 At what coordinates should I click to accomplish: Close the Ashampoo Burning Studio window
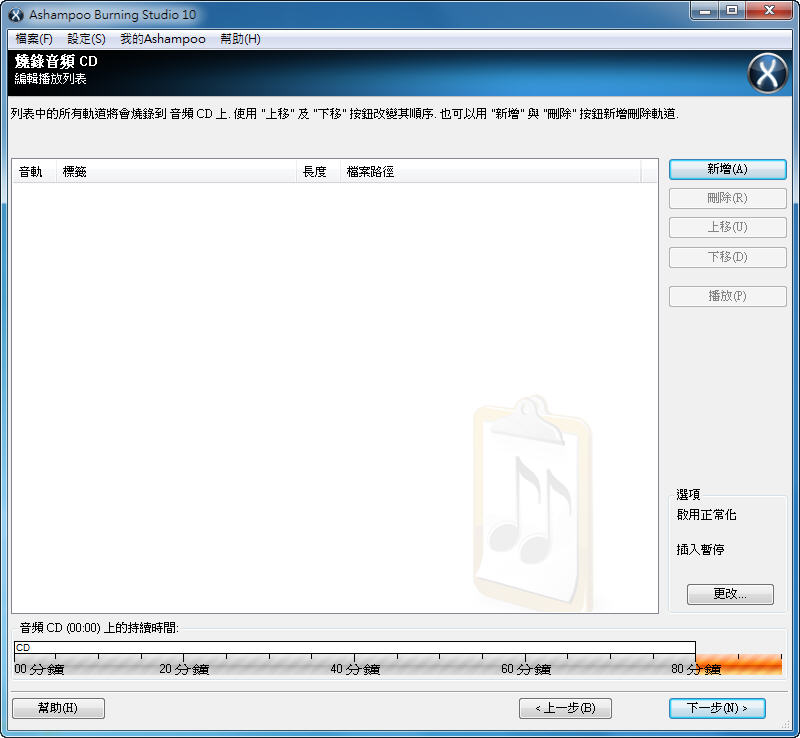point(769,11)
